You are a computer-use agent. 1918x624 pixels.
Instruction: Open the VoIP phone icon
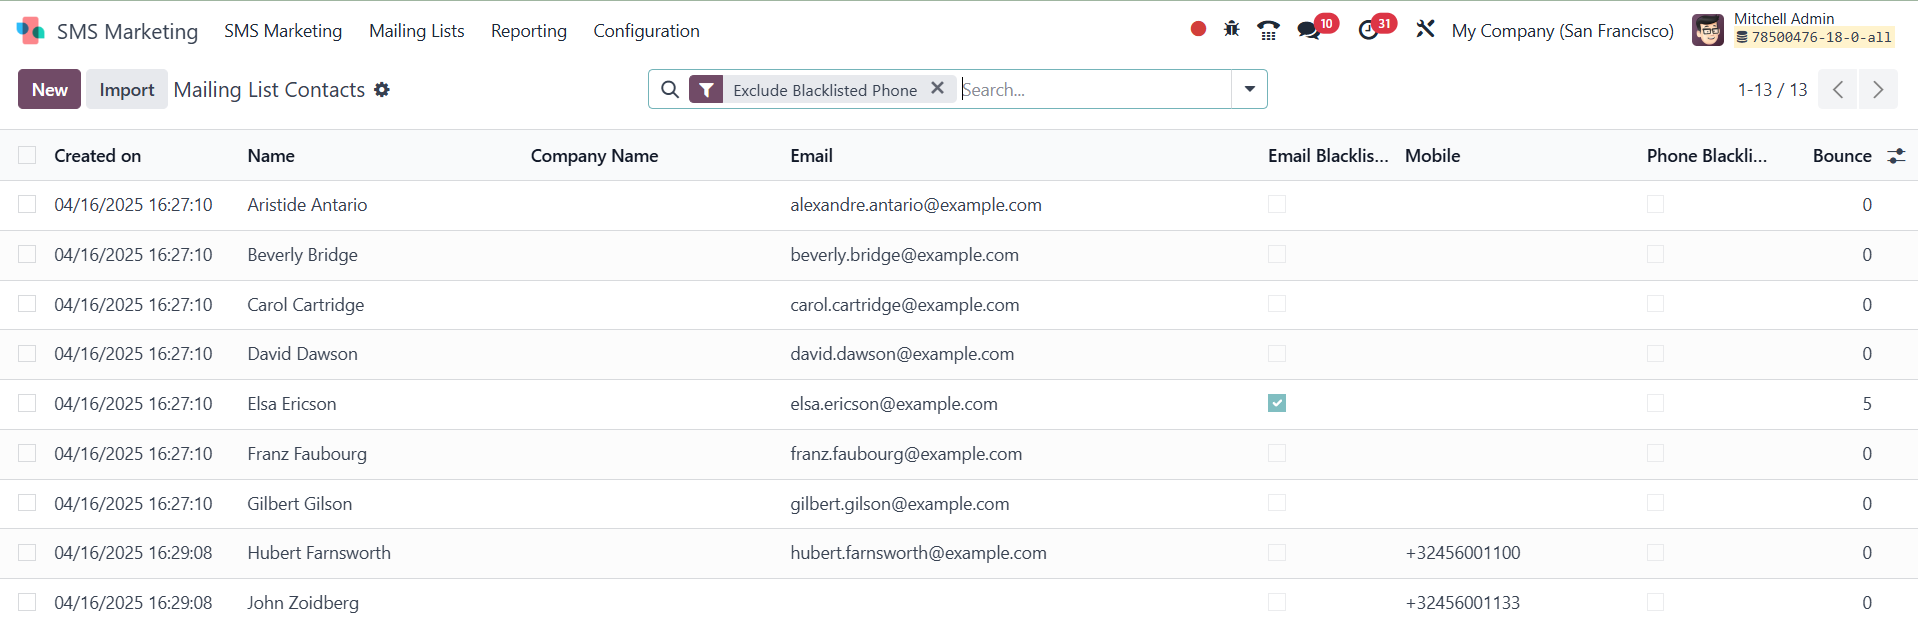pyautogui.click(x=1268, y=30)
